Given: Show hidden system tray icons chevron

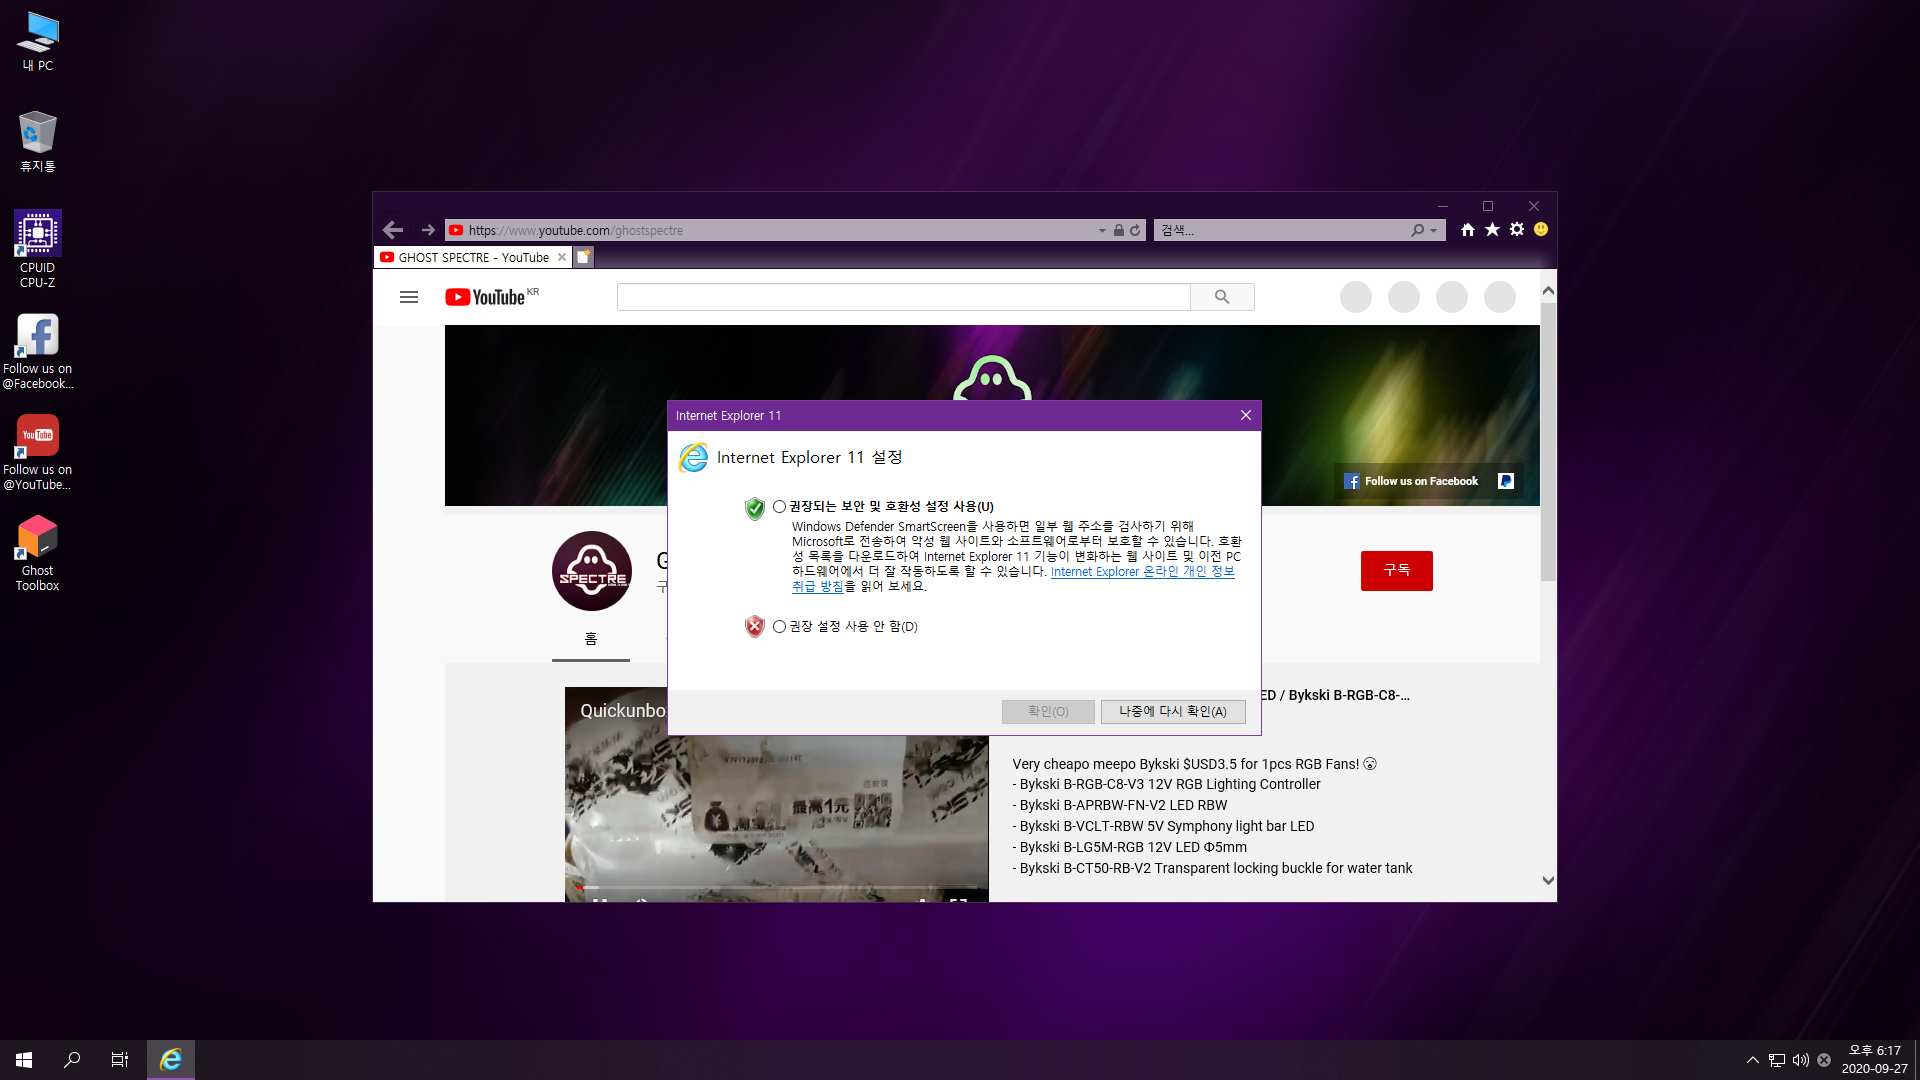Looking at the screenshot, I should click(x=1752, y=1060).
